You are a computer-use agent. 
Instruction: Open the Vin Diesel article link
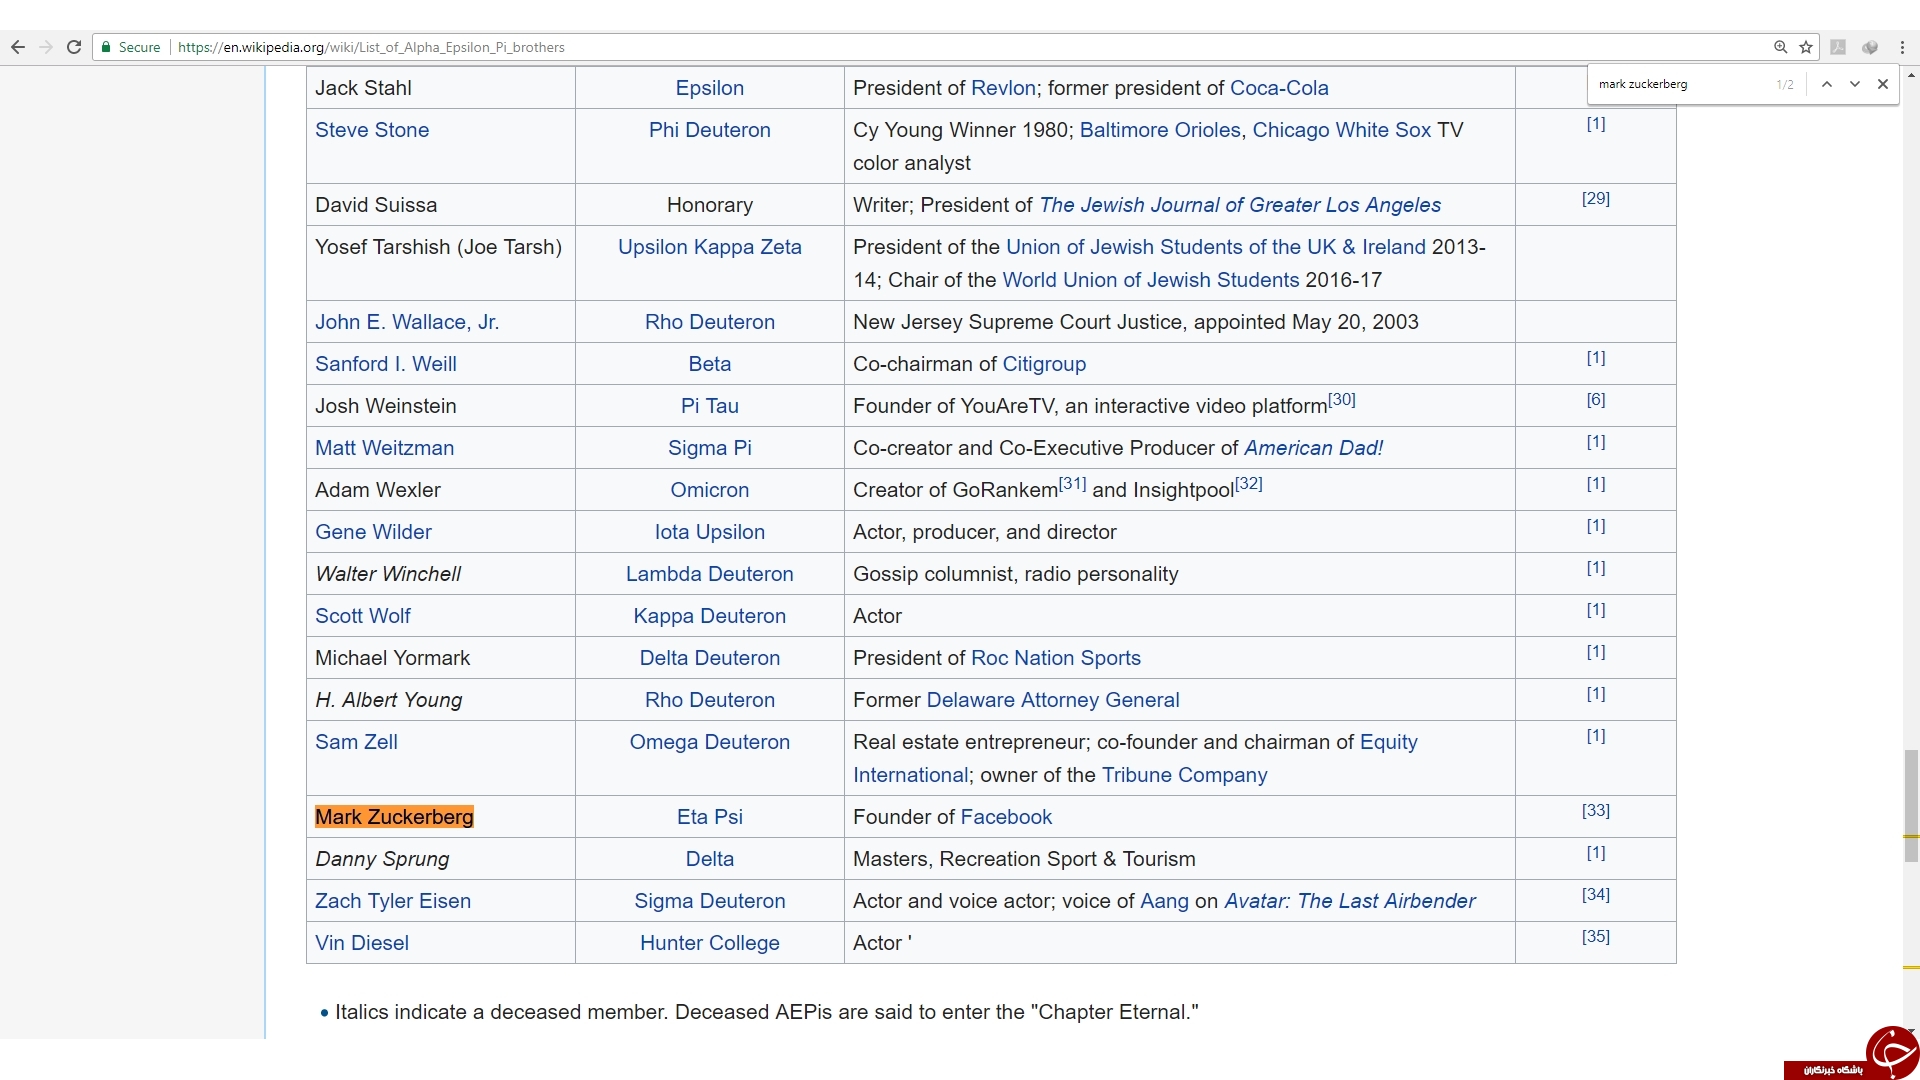[362, 943]
